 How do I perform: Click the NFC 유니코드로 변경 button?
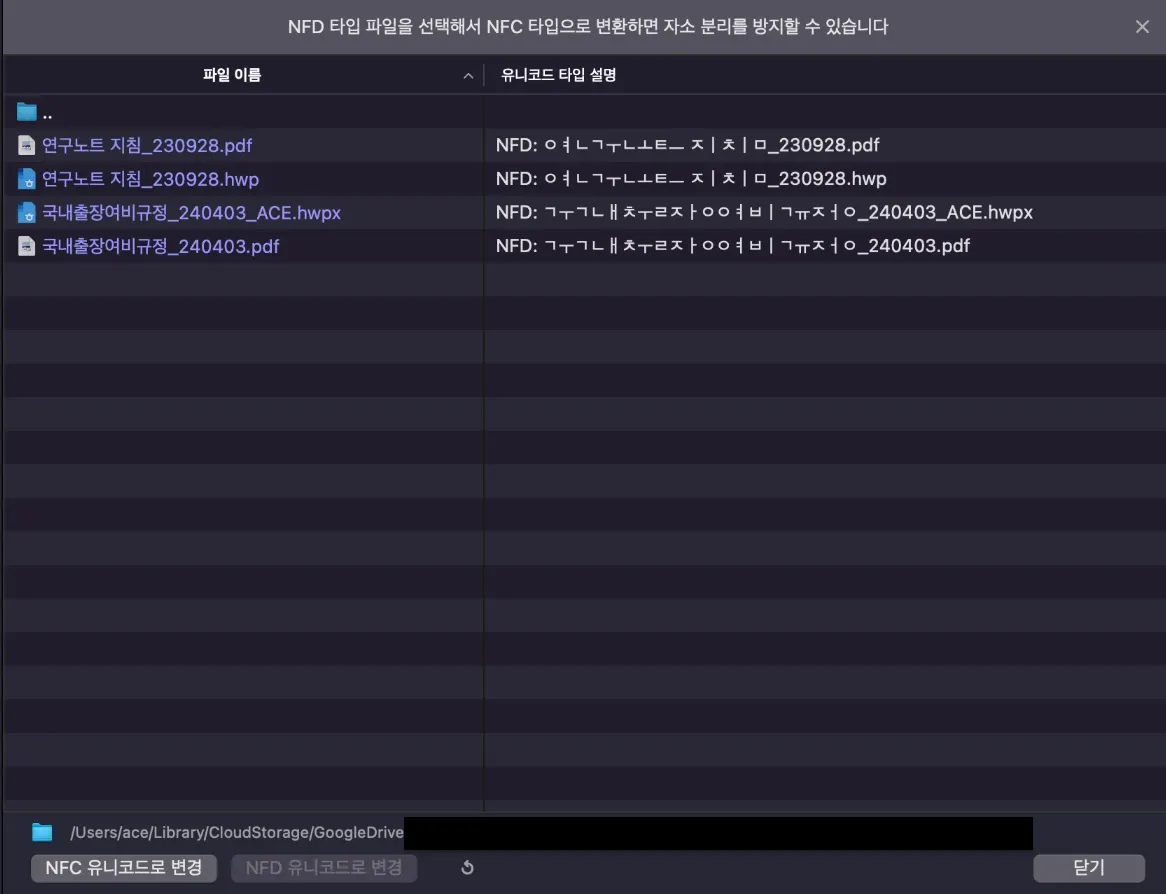(x=123, y=868)
